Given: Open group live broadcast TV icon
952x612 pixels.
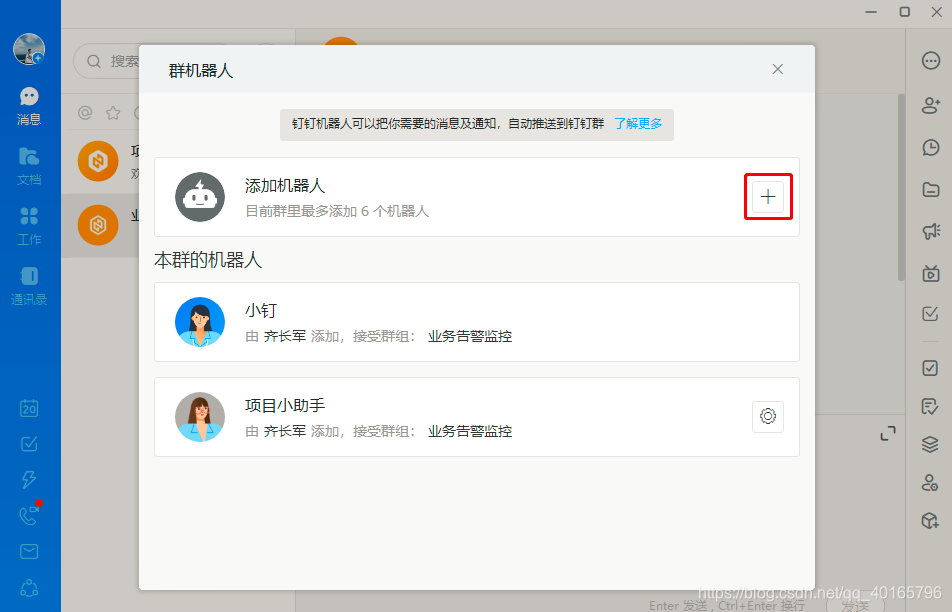Looking at the screenshot, I should point(931,273).
